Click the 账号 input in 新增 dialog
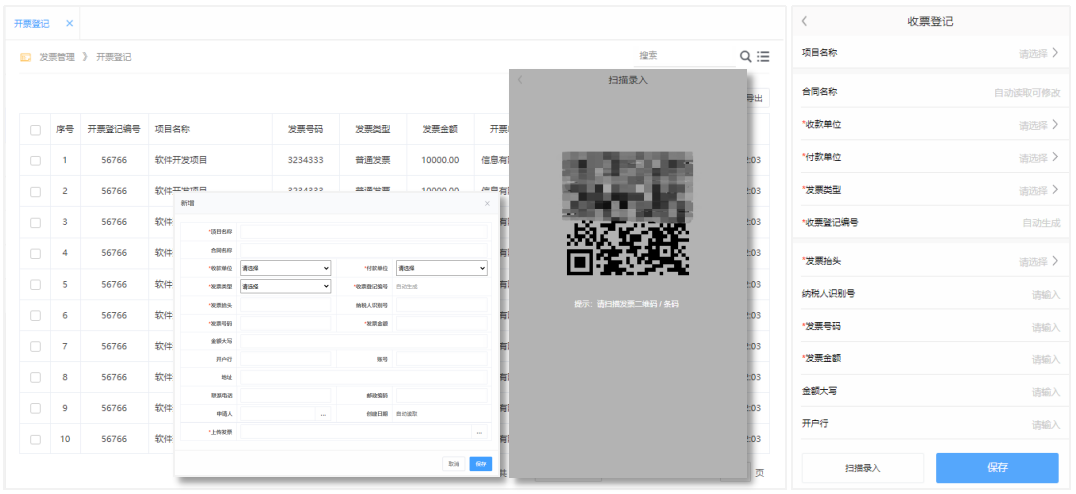1076x494 pixels. pos(442,359)
